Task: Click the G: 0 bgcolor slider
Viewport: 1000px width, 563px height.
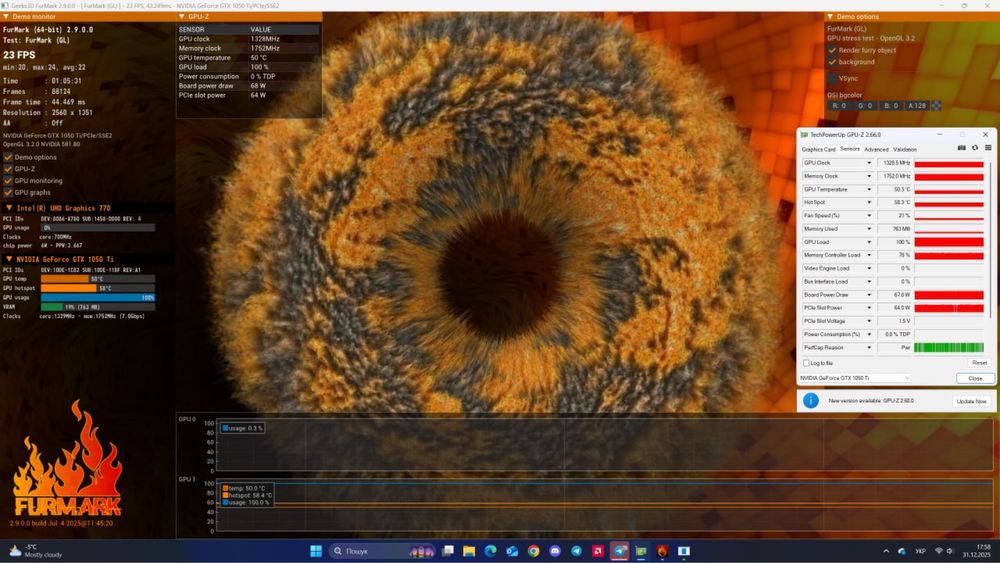Action: [865, 106]
